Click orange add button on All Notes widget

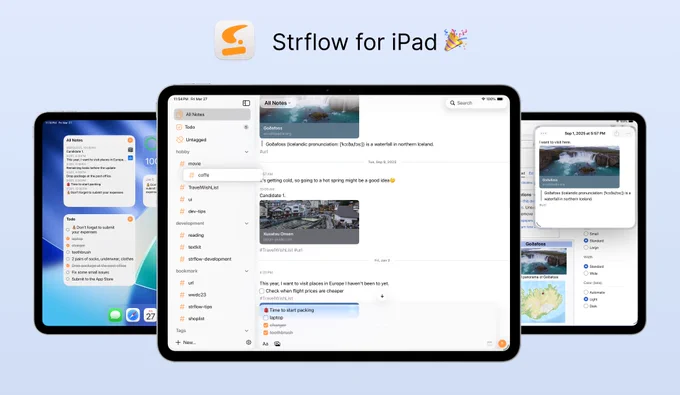pos(130,140)
